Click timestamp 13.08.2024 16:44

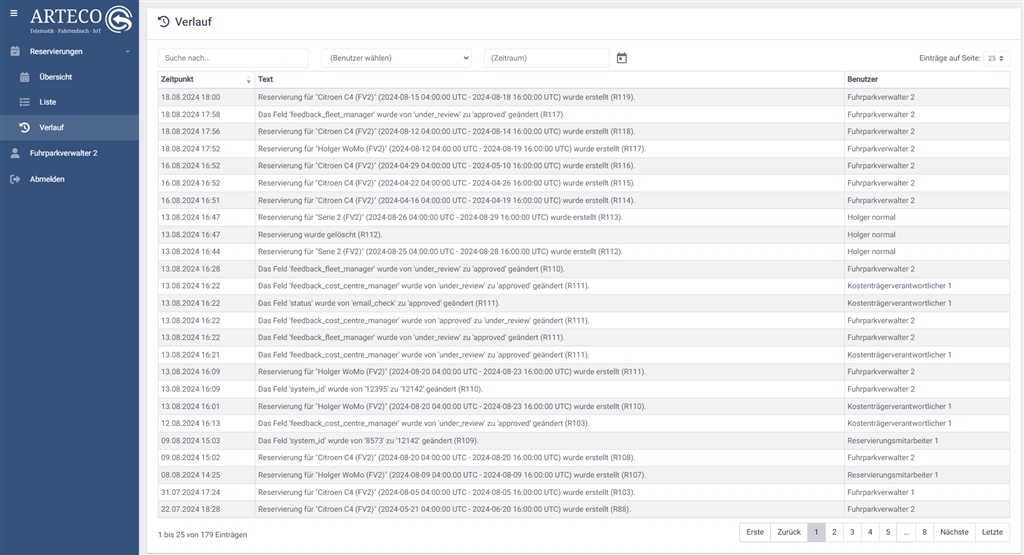click(x=191, y=251)
